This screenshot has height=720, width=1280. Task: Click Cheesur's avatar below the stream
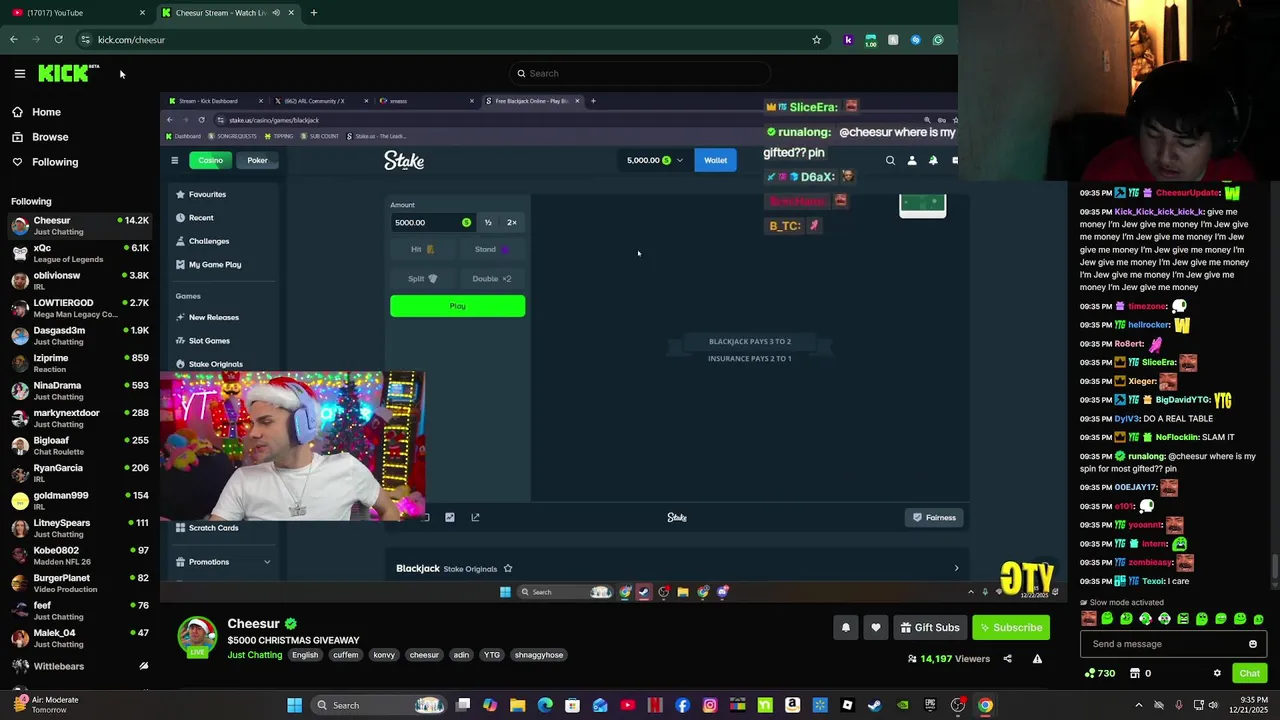(197, 637)
